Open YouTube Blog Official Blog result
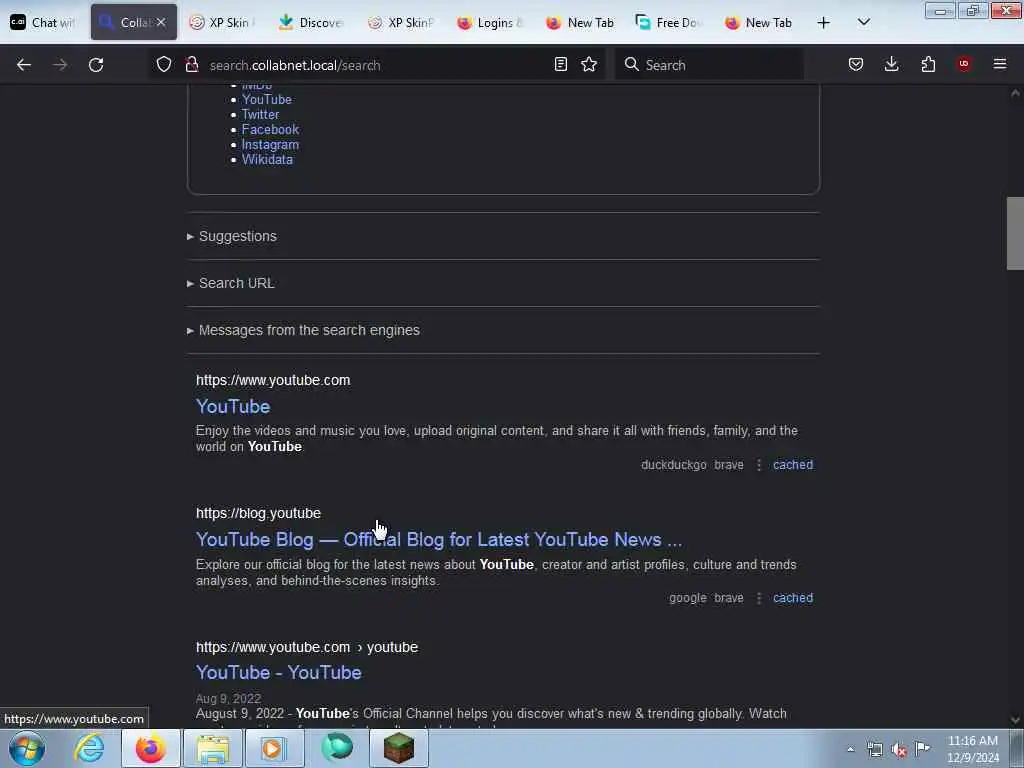 tap(439, 539)
